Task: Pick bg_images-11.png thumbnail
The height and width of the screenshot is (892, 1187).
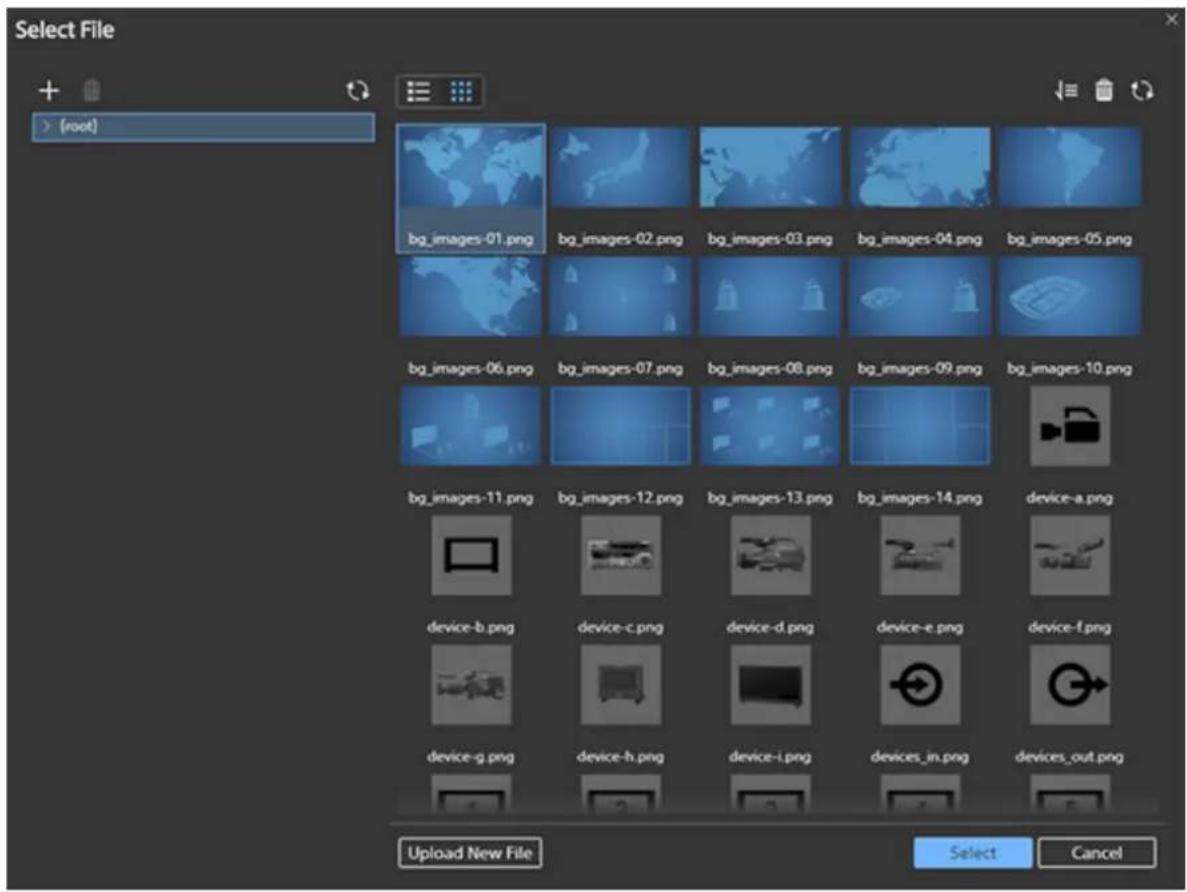Action: point(471,426)
